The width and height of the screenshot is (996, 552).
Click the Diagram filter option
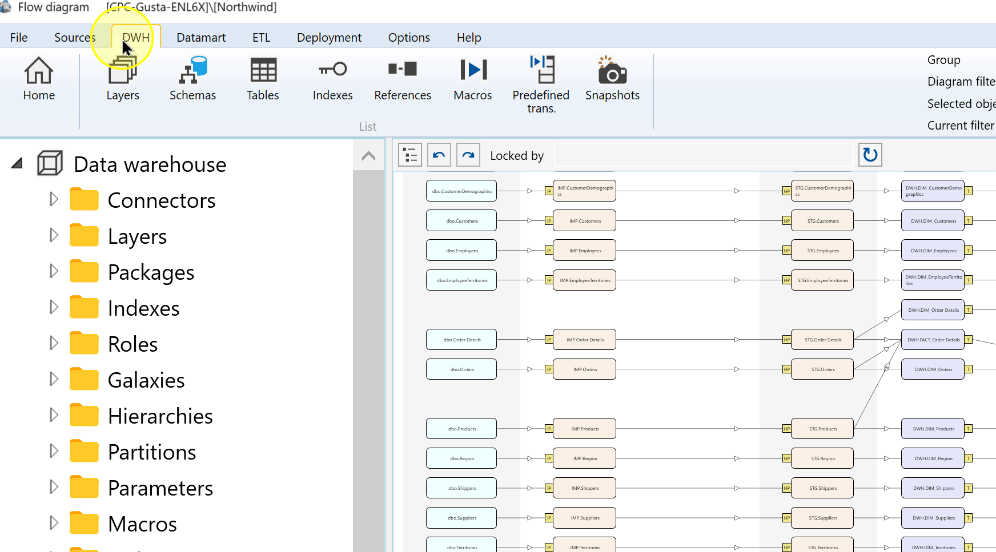(961, 81)
